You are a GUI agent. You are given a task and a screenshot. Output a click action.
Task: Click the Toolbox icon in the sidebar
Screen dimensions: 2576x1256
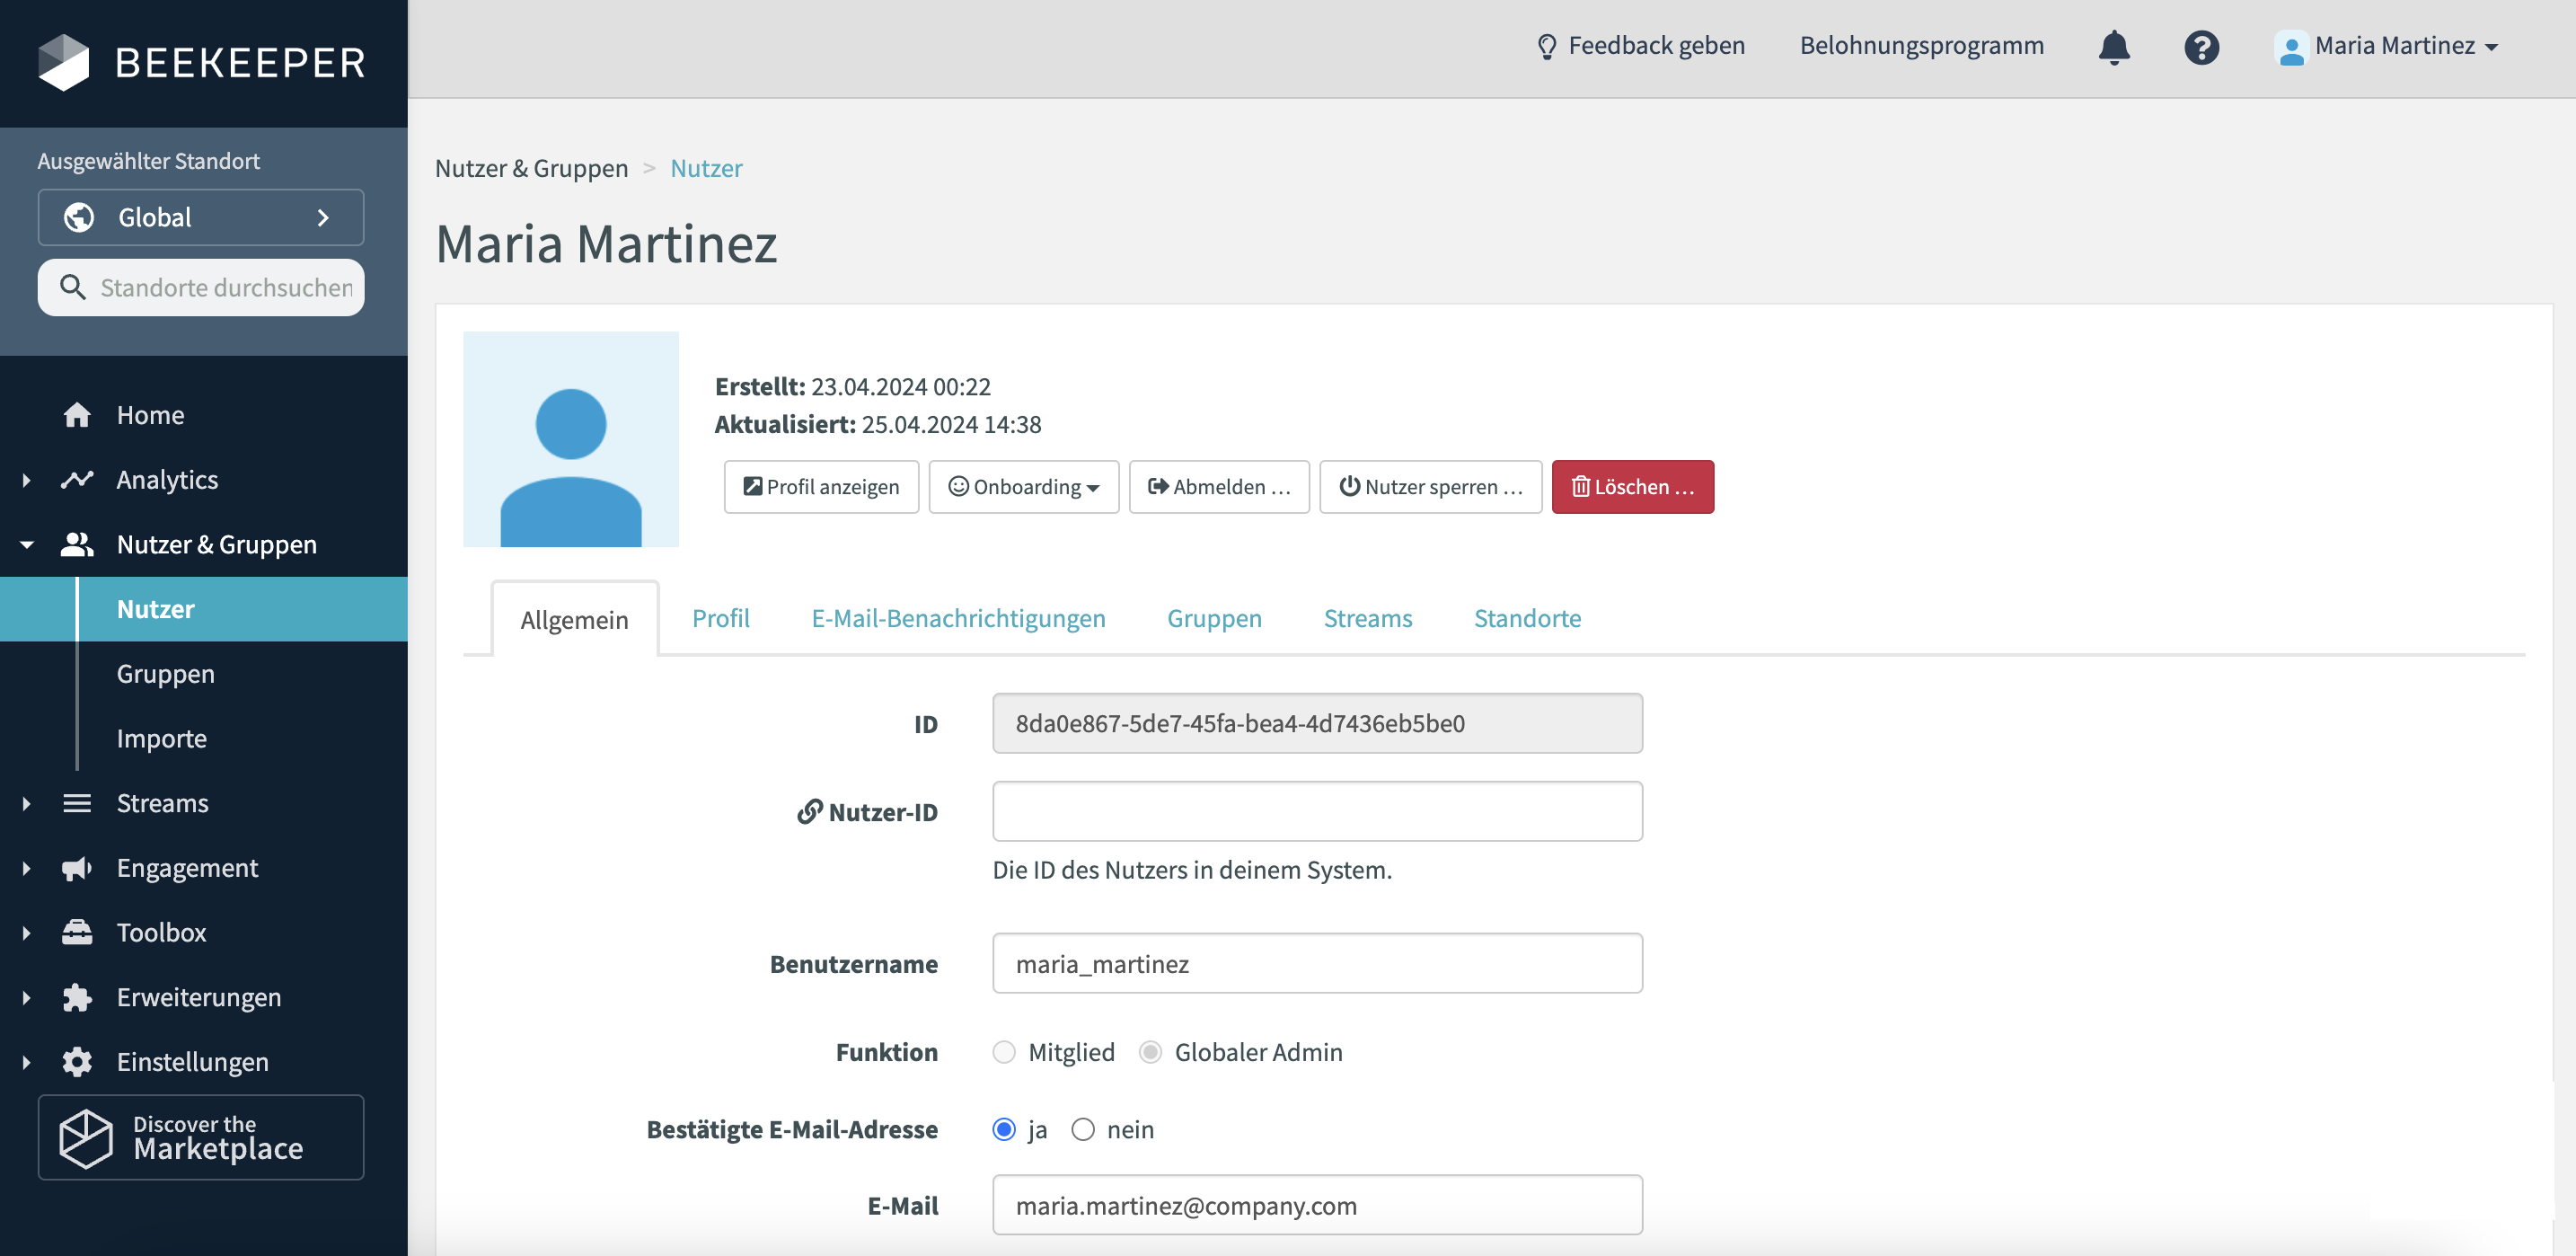pyautogui.click(x=77, y=932)
